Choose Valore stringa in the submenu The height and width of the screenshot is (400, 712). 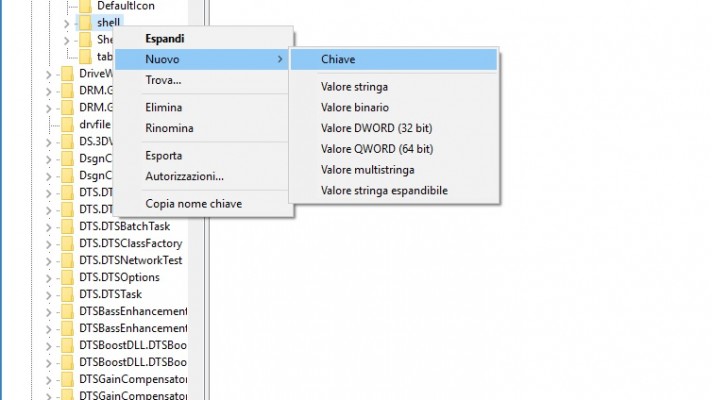pyautogui.click(x=394, y=87)
